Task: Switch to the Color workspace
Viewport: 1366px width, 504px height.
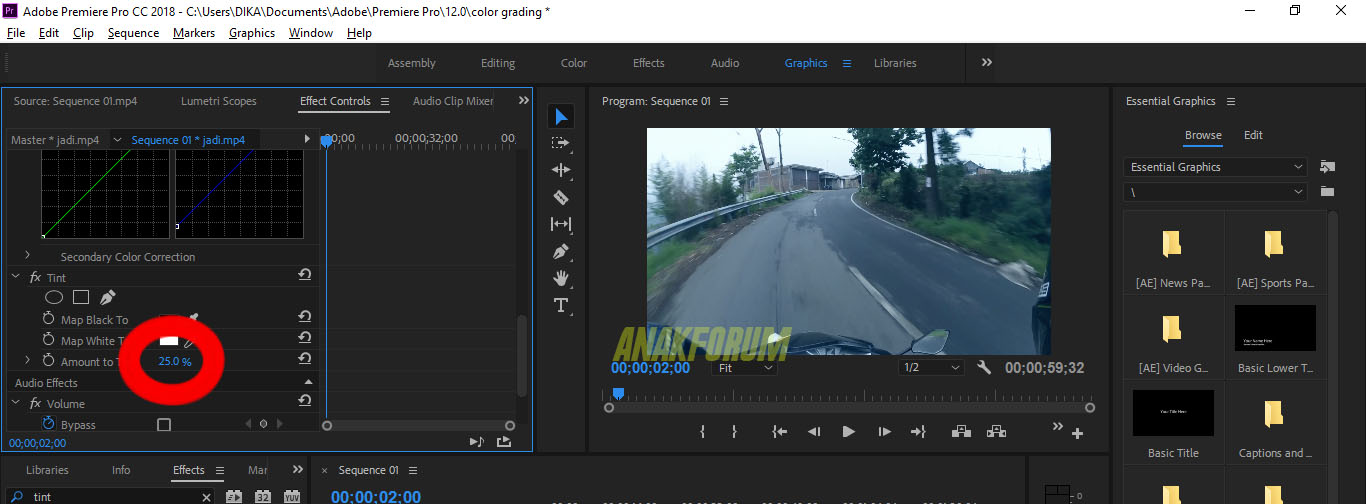Action: (574, 63)
